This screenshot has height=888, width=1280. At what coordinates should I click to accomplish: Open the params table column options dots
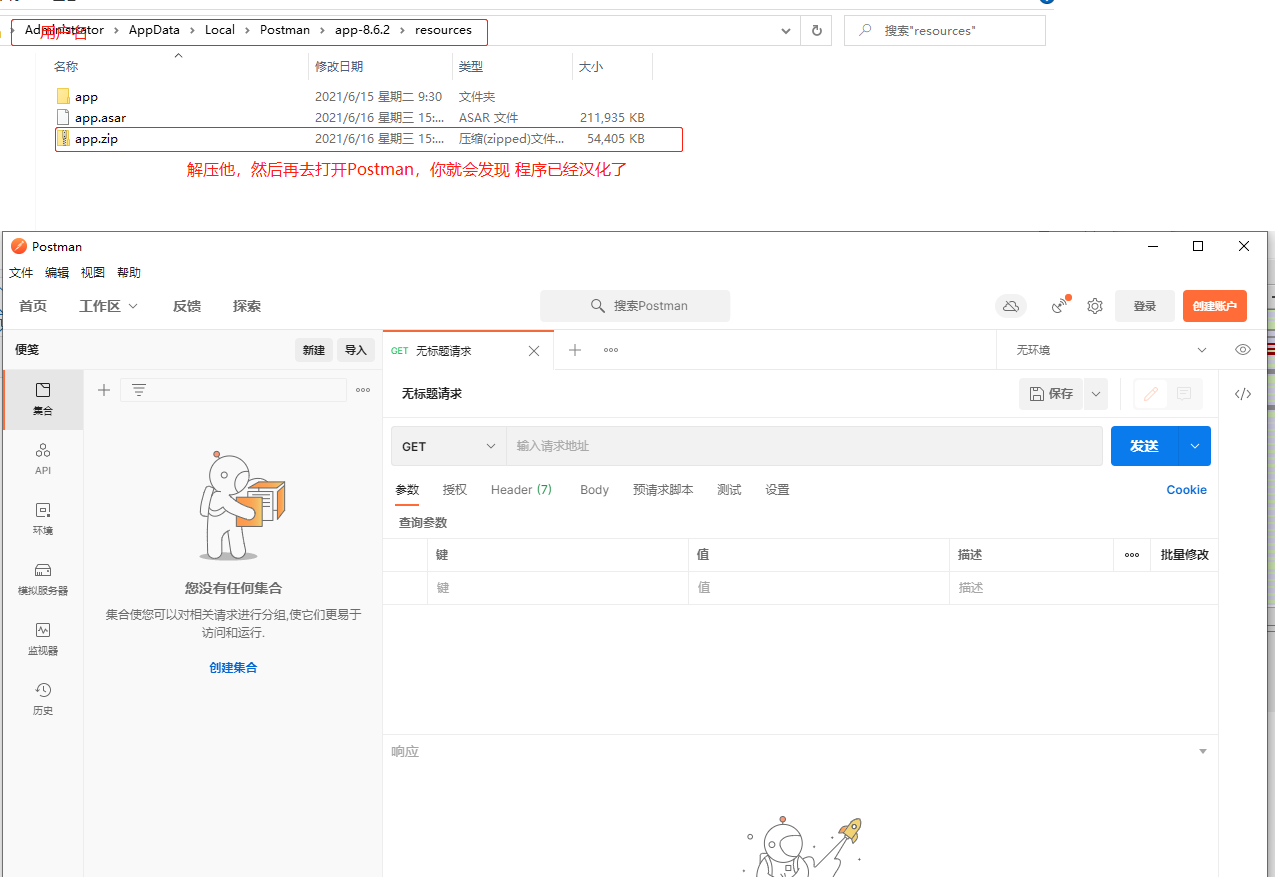[x=1132, y=555]
